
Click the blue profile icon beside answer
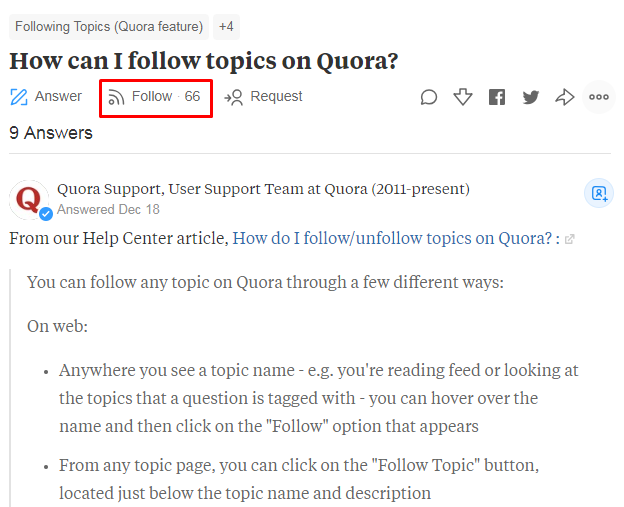(x=599, y=193)
